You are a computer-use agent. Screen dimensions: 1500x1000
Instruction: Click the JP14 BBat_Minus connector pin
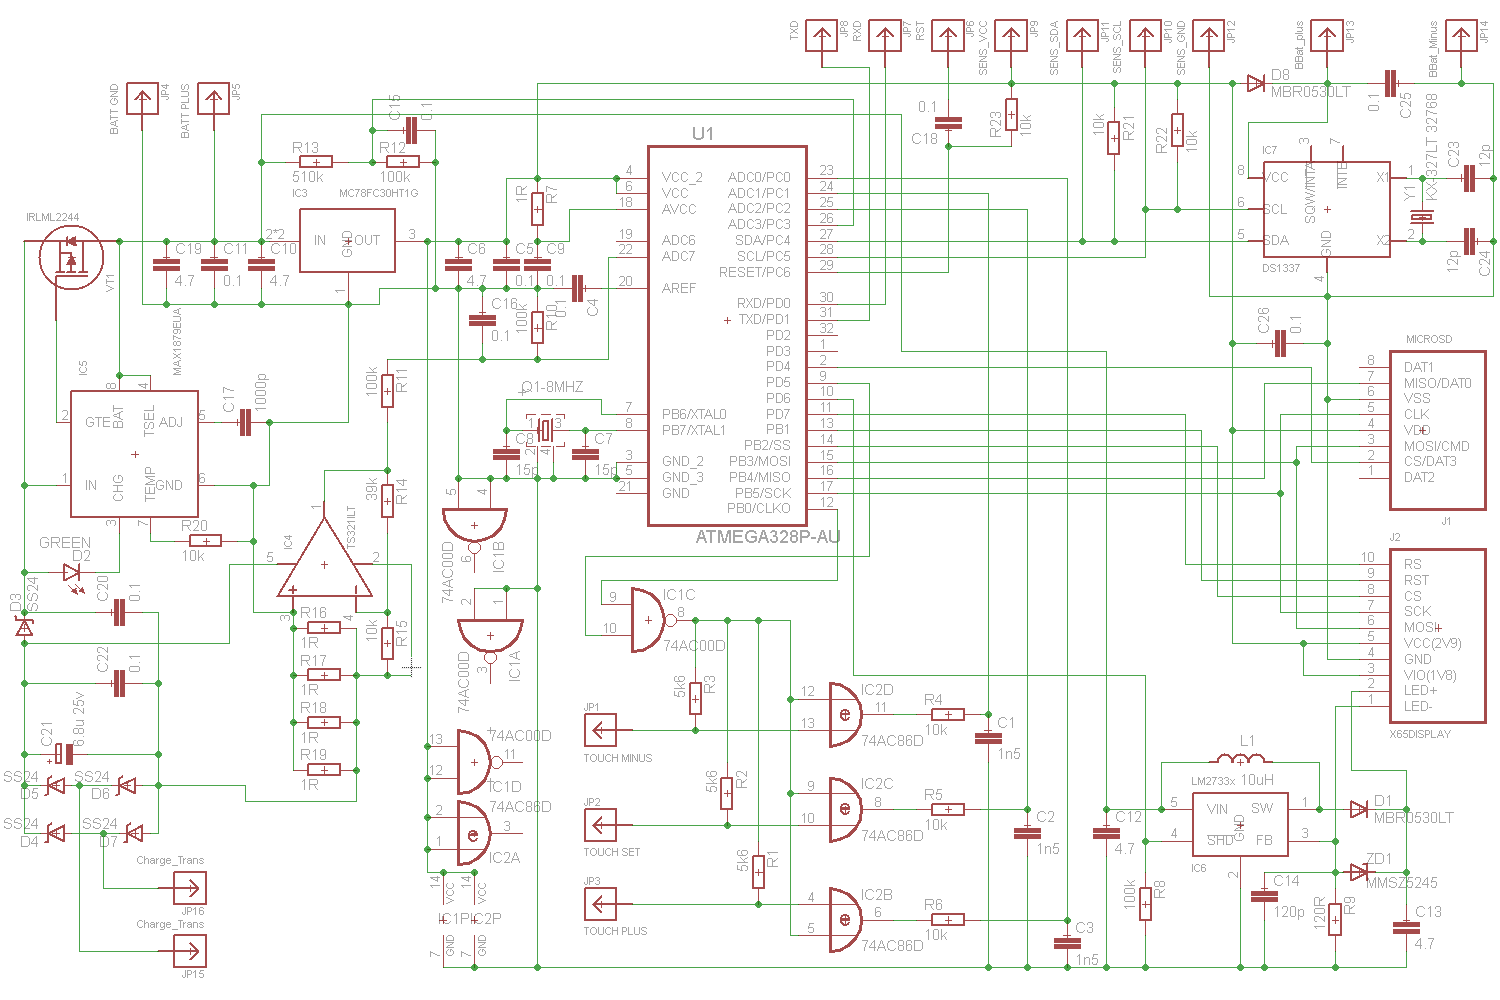(1461, 37)
